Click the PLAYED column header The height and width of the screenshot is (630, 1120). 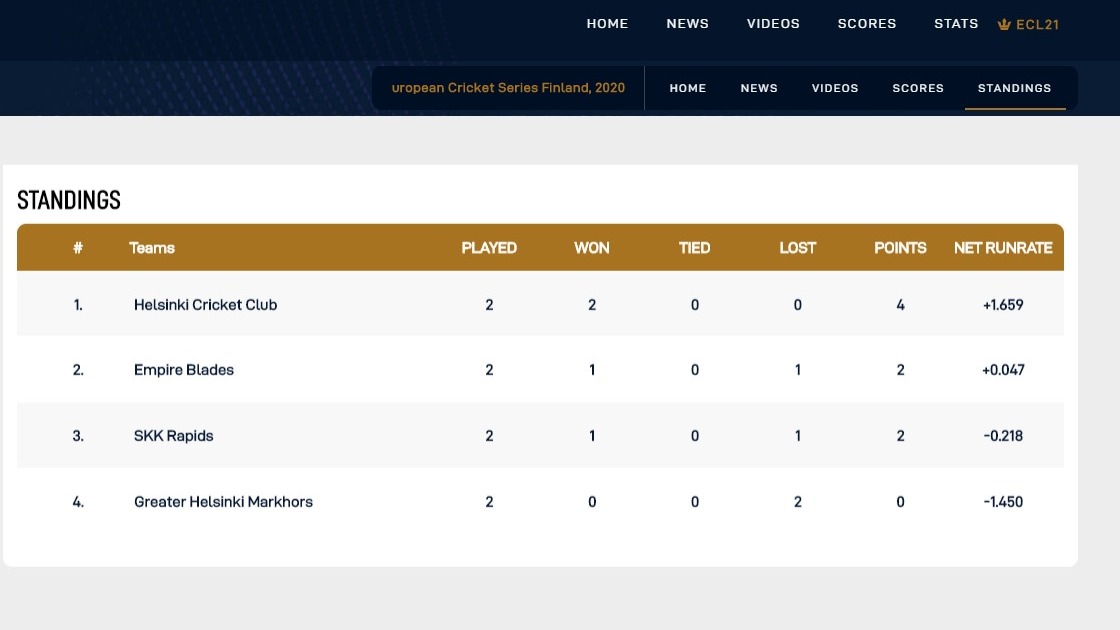pos(489,248)
